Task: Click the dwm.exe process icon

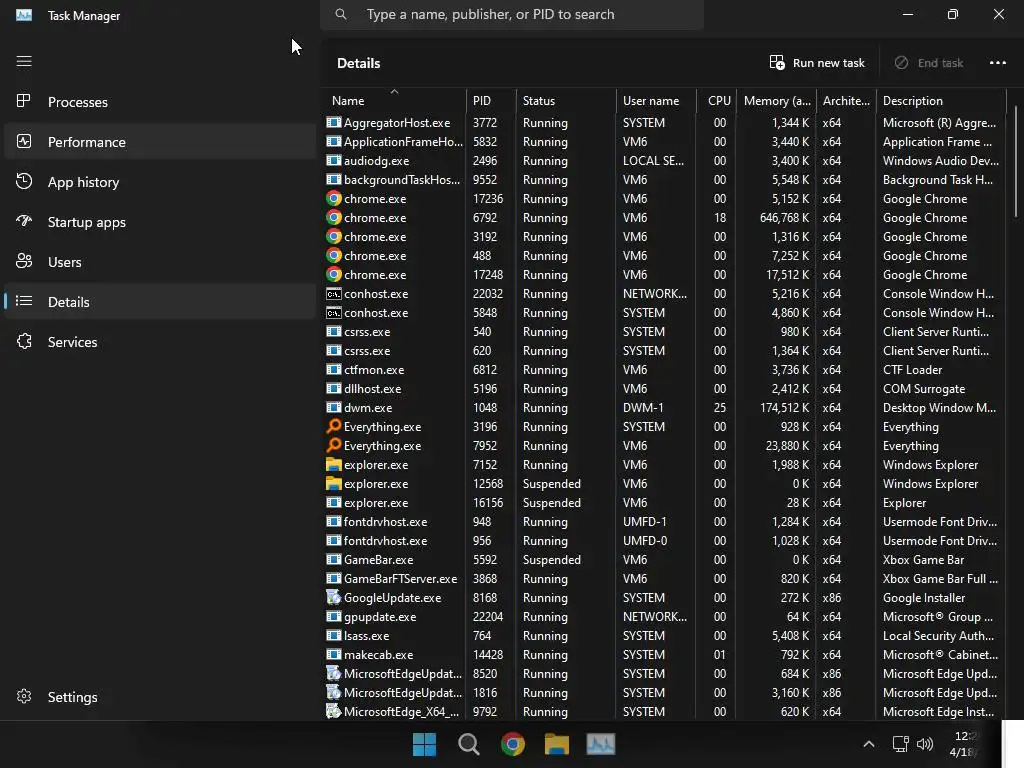Action: click(x=334, y=407)
